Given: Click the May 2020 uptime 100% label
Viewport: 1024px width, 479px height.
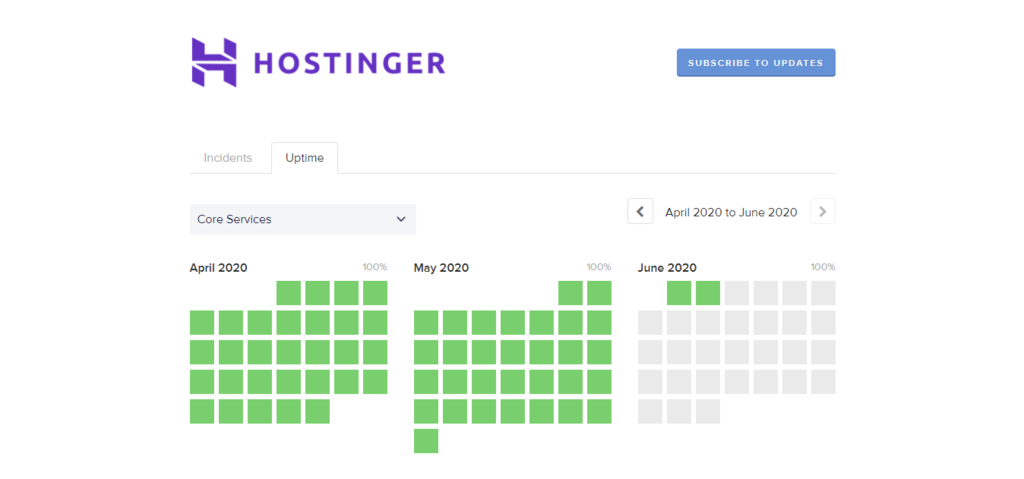Looking at the screenshot, I should tap(599, 267).
